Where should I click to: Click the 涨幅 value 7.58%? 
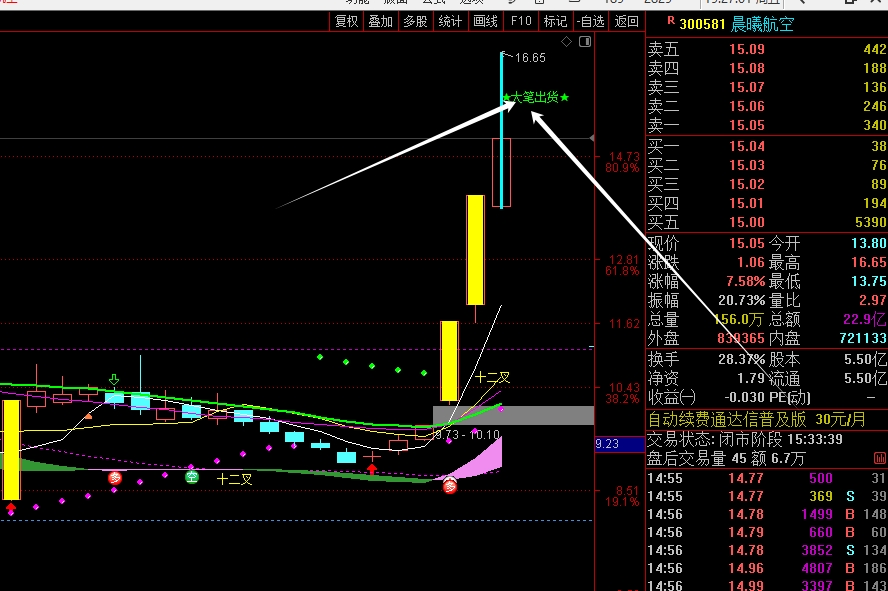[x=745, y=281]
